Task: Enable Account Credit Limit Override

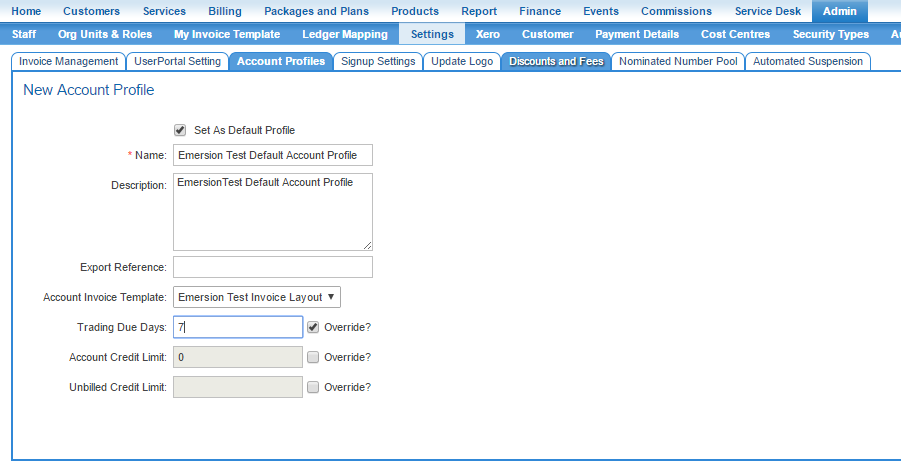Action: [313, 357]
